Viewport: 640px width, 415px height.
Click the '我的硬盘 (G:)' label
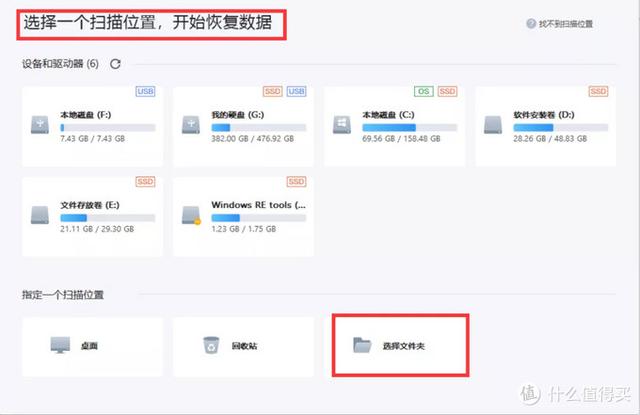click(238, 115)
